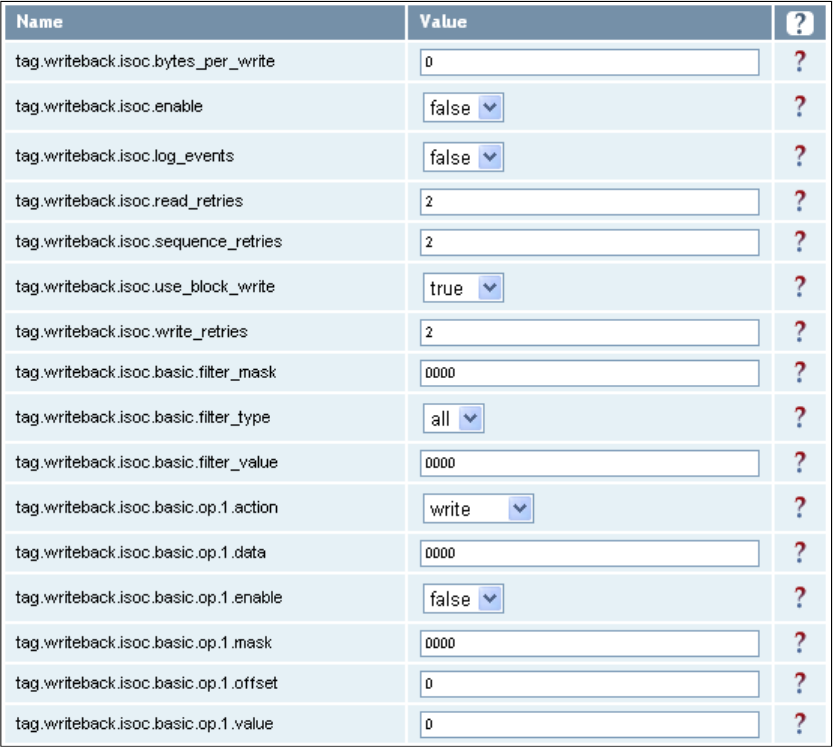Open the basic.filter_type 'all' dropdown

[453, 418]
